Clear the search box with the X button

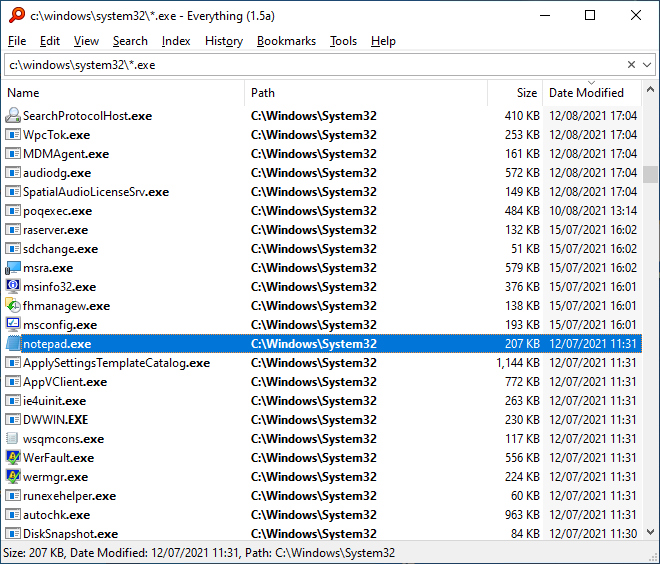pos(631,65)
